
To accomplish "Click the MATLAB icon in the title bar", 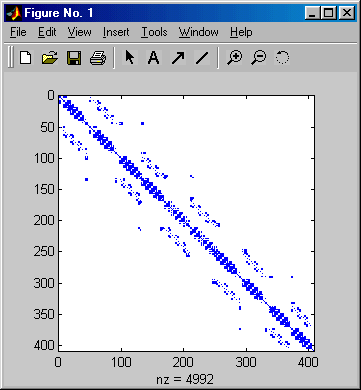I will [14, 13].
